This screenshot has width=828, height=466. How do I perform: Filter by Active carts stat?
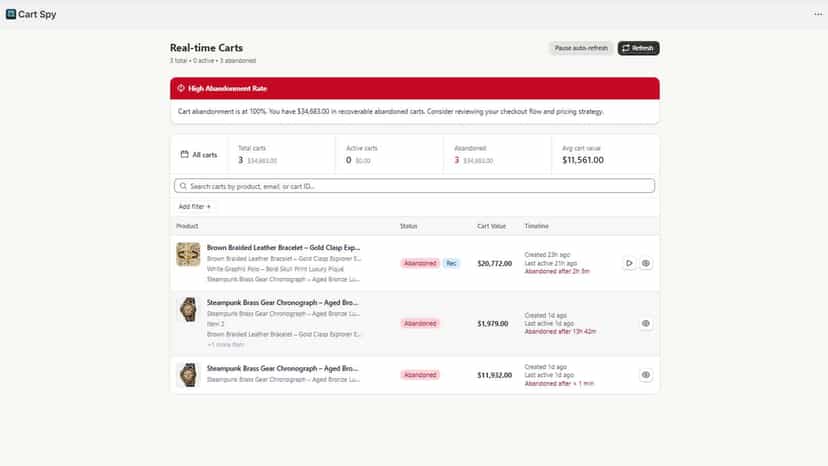point(389,154)
